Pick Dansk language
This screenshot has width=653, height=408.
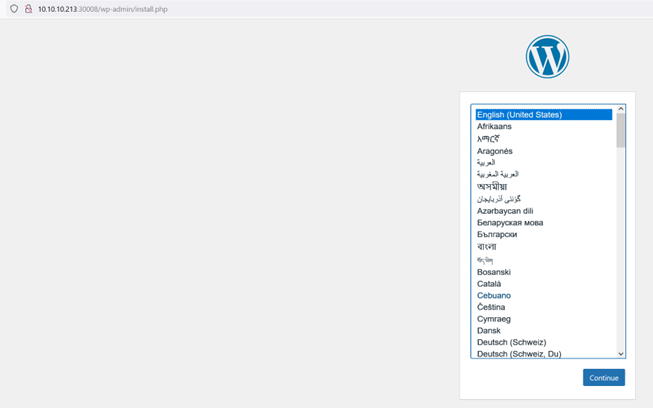coord(544,330)
